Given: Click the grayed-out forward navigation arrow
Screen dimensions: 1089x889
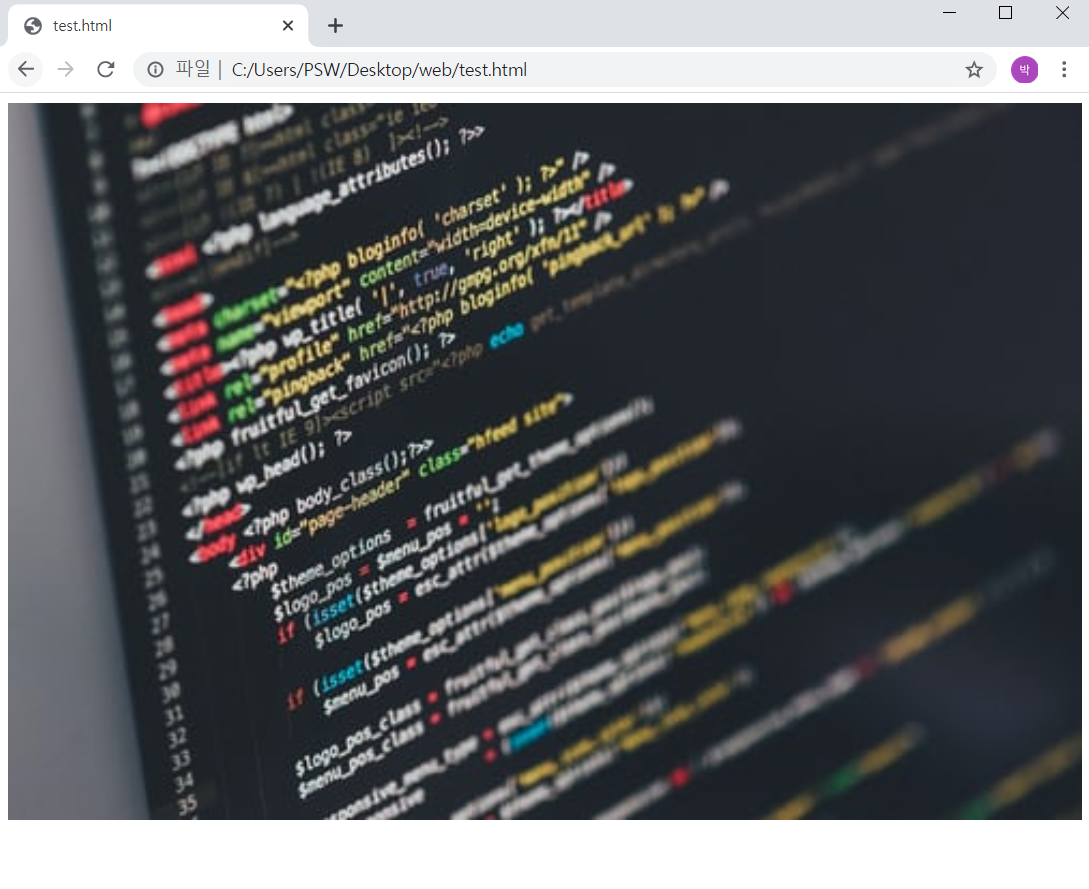Looking at the screenshot, I should [66, 69].
